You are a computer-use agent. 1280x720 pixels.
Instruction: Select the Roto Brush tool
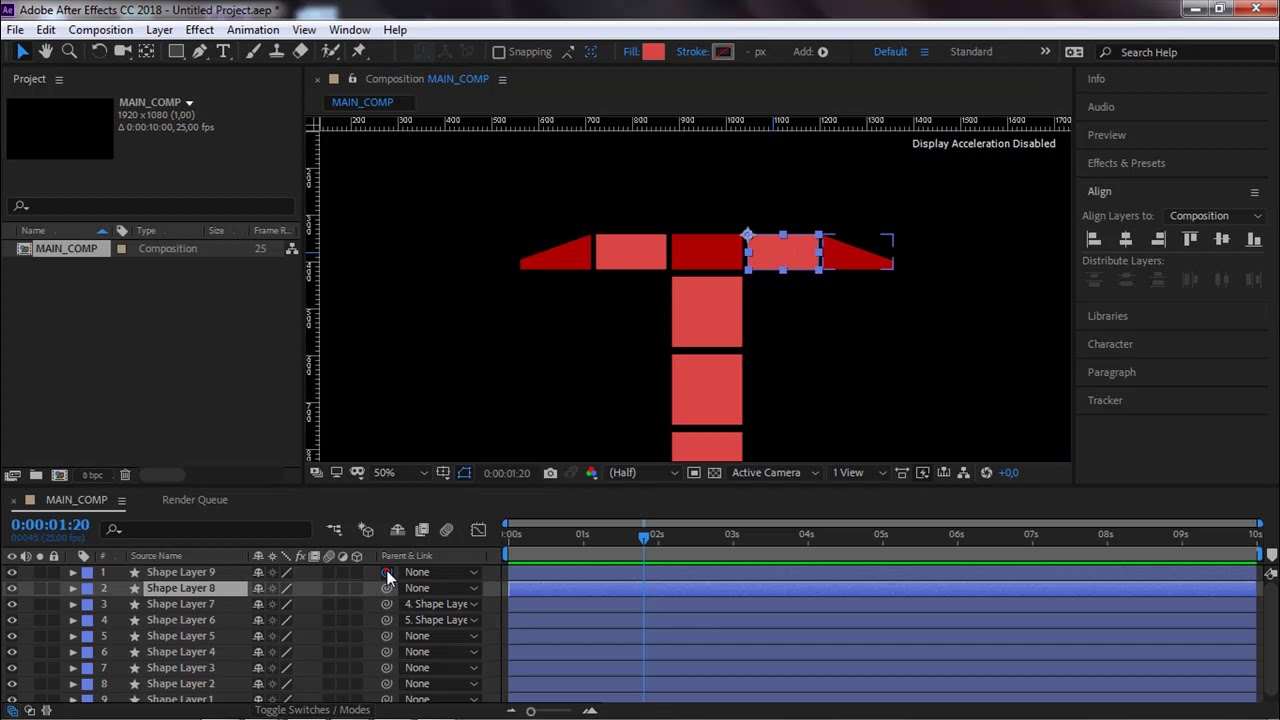tap(329, 52)
